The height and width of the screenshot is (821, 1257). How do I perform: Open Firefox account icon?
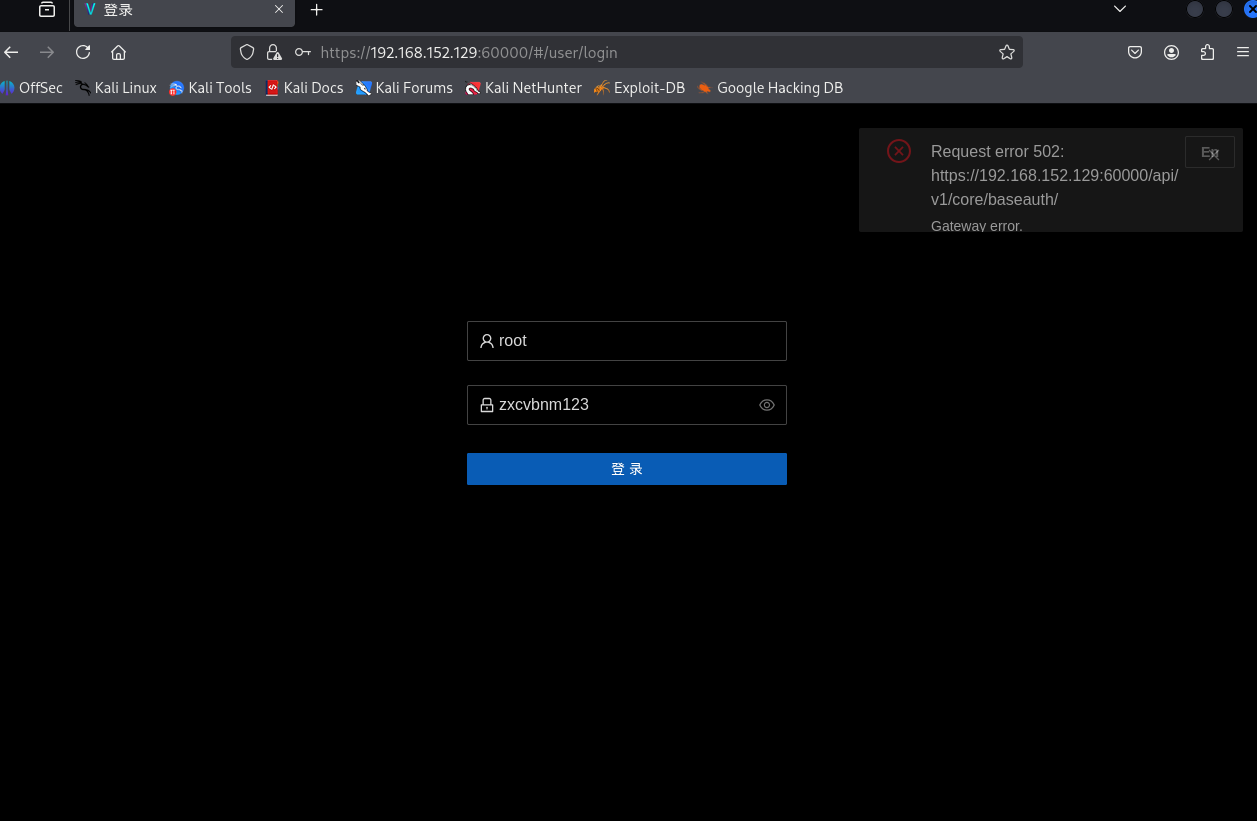coord(1171,52)
